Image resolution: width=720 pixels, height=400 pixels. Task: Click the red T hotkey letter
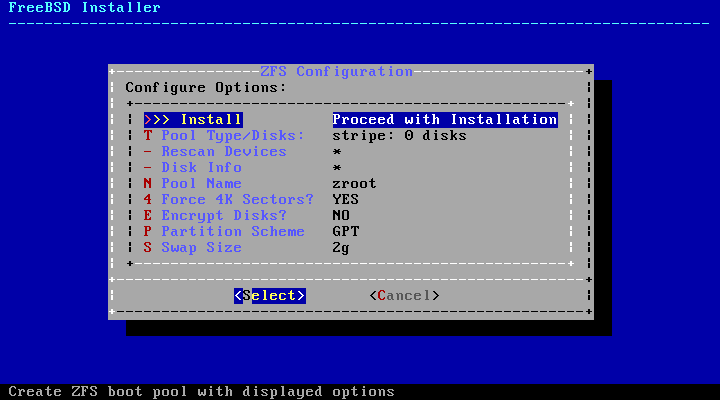148,135
